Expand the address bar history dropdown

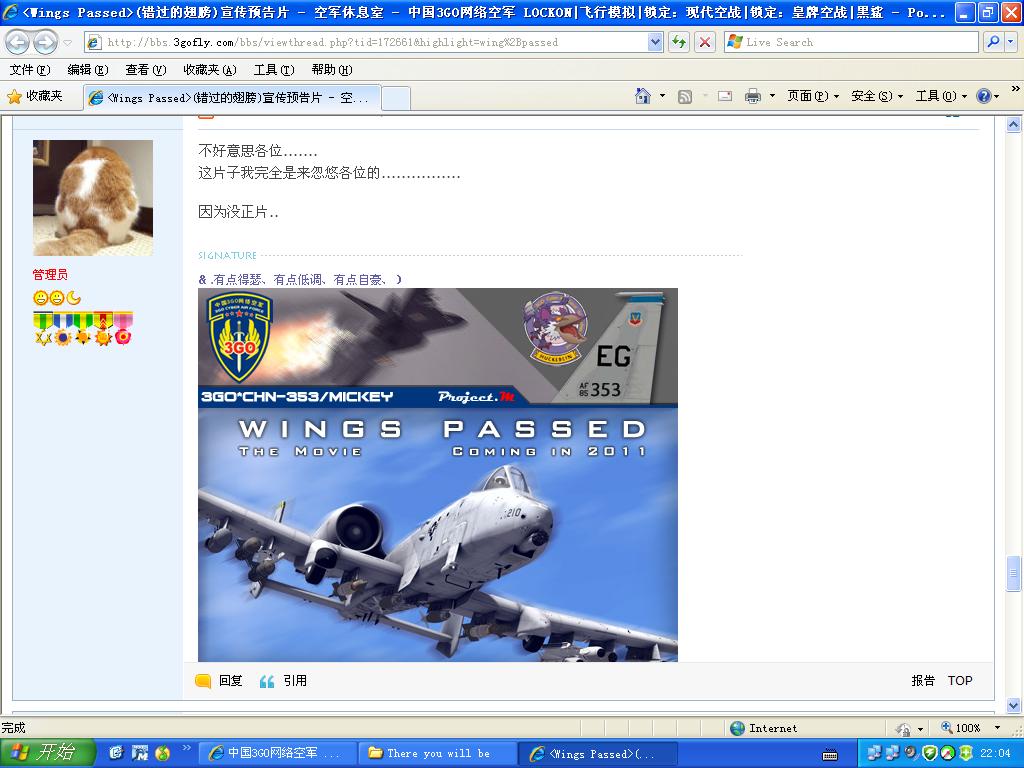tap(656, 42)
